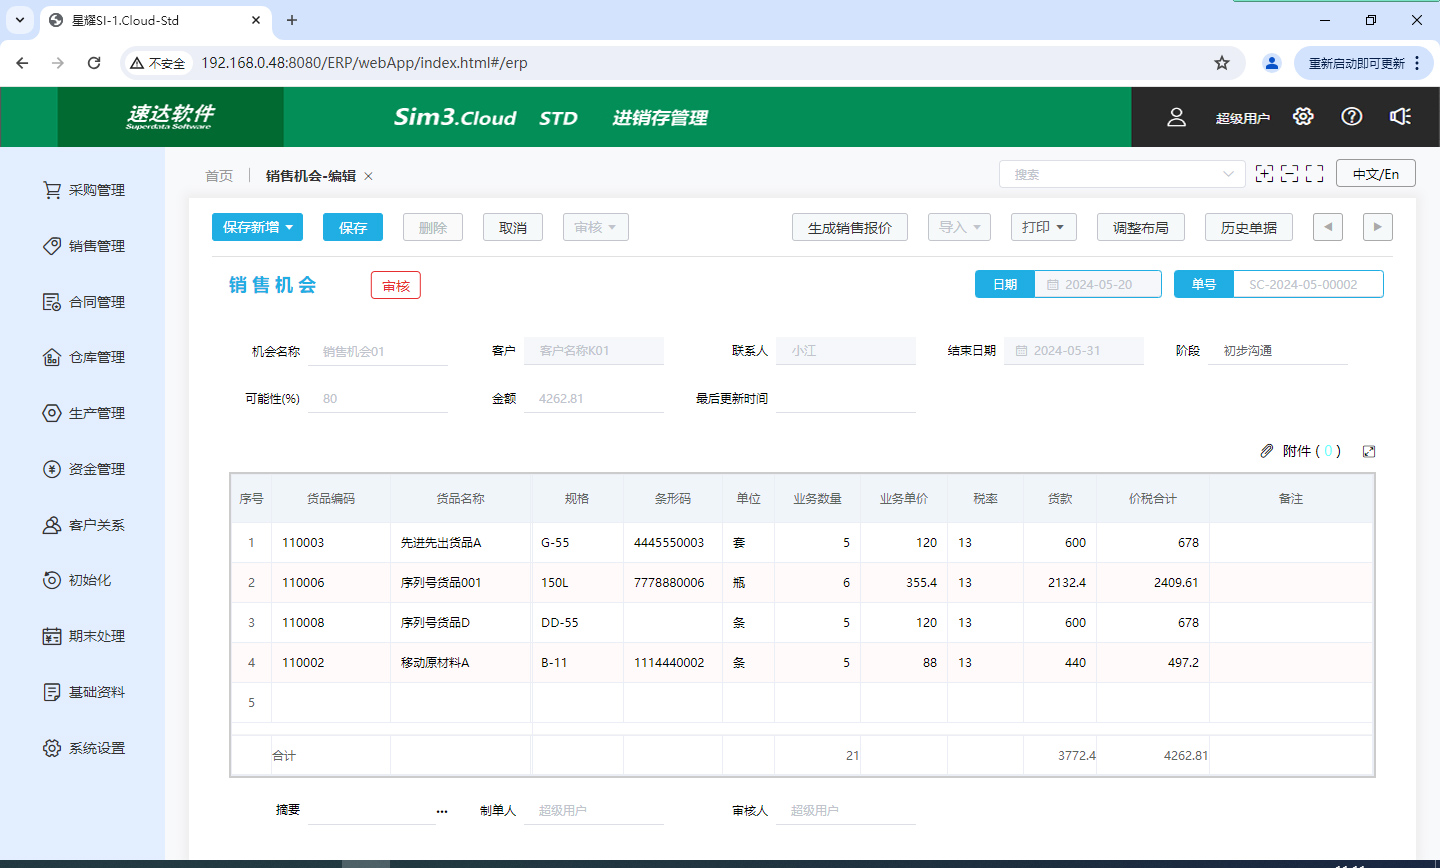The width and height of the screenshot is (1440, 868).
Task: Open the 搜索 combo box
Action: click(x=1121, y=174)
